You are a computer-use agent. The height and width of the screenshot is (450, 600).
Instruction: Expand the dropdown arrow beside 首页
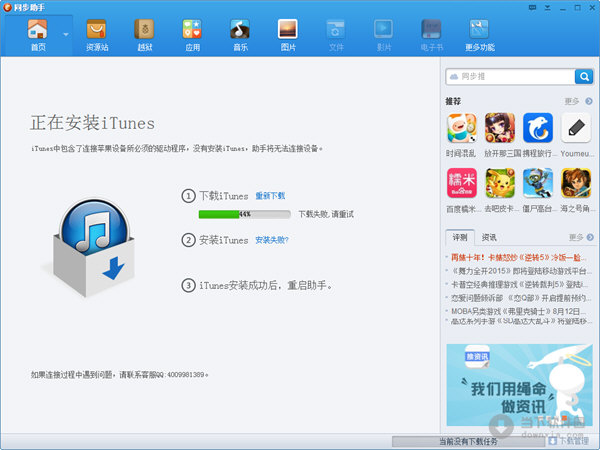tap(66, 34)
